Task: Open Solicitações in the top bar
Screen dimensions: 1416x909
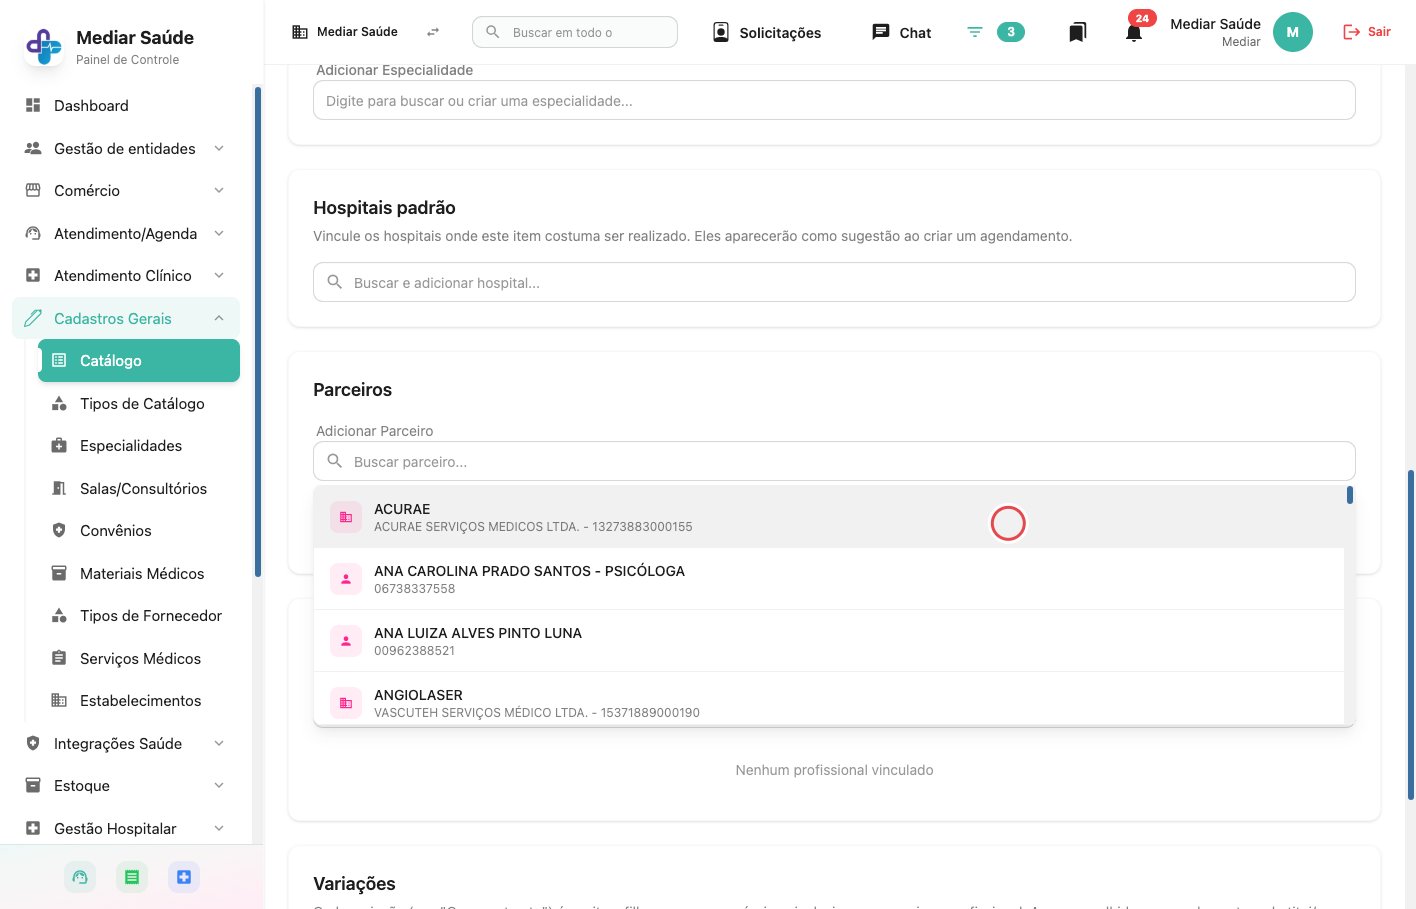Action: pos(767,32)
